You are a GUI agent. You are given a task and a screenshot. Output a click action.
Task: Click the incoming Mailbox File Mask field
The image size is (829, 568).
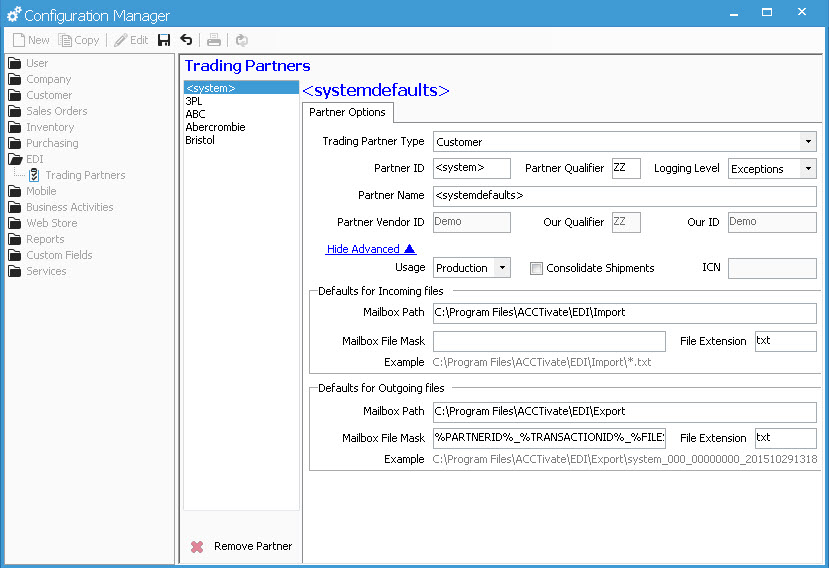(549, 341)
